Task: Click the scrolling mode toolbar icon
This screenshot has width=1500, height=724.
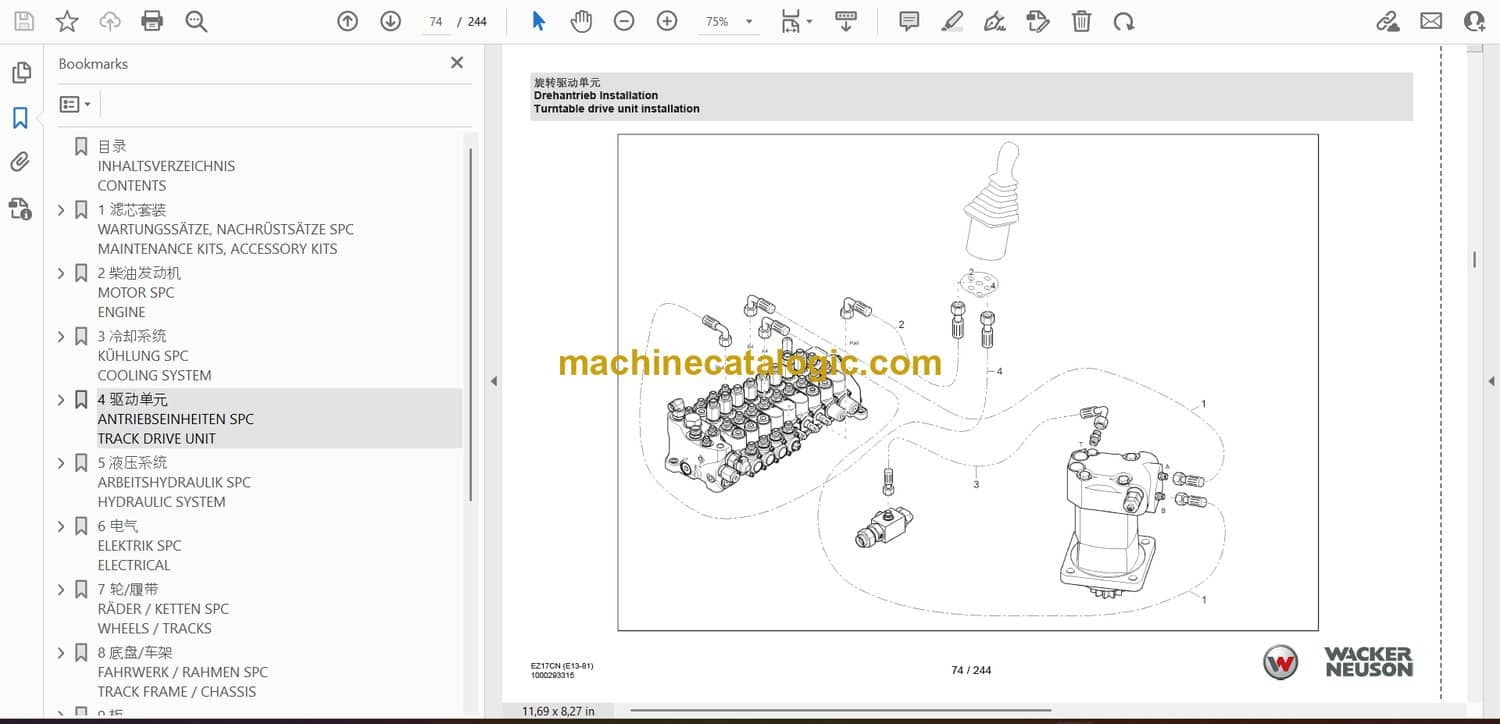Action: tap(846, 21)
